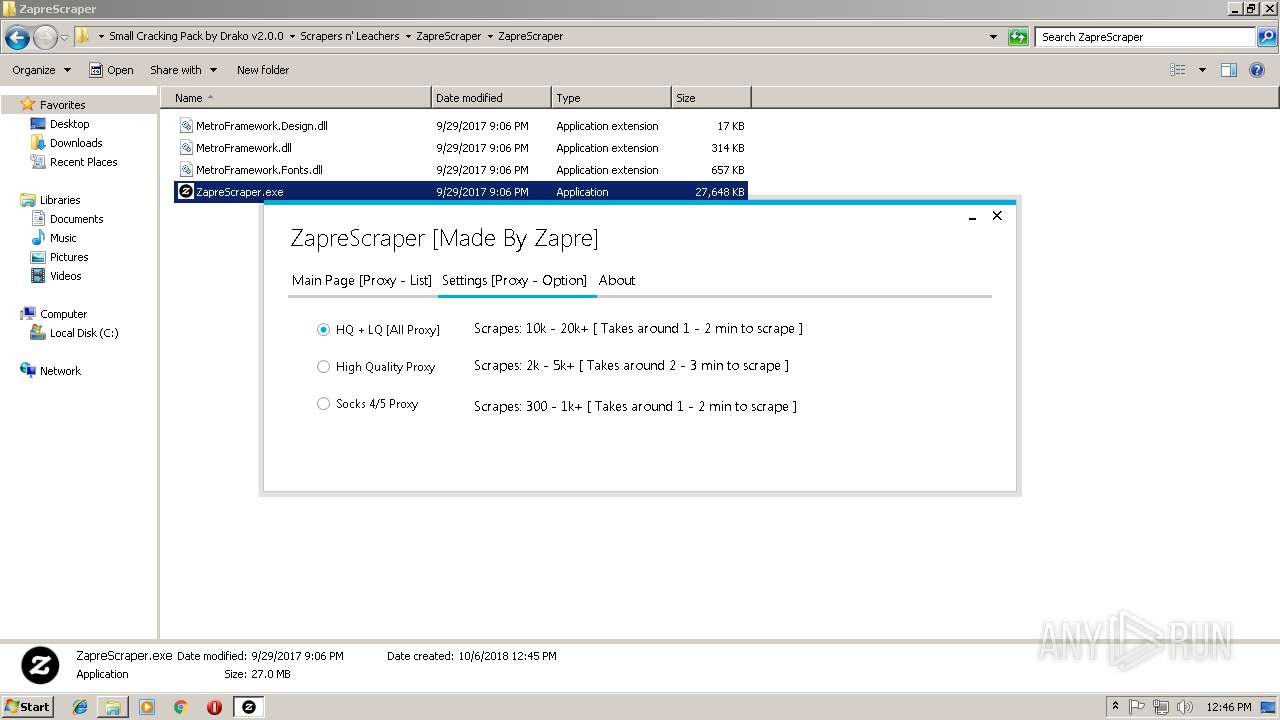Click New folder button
This screenshot has height=720, width=1280.
coord(263,70)
